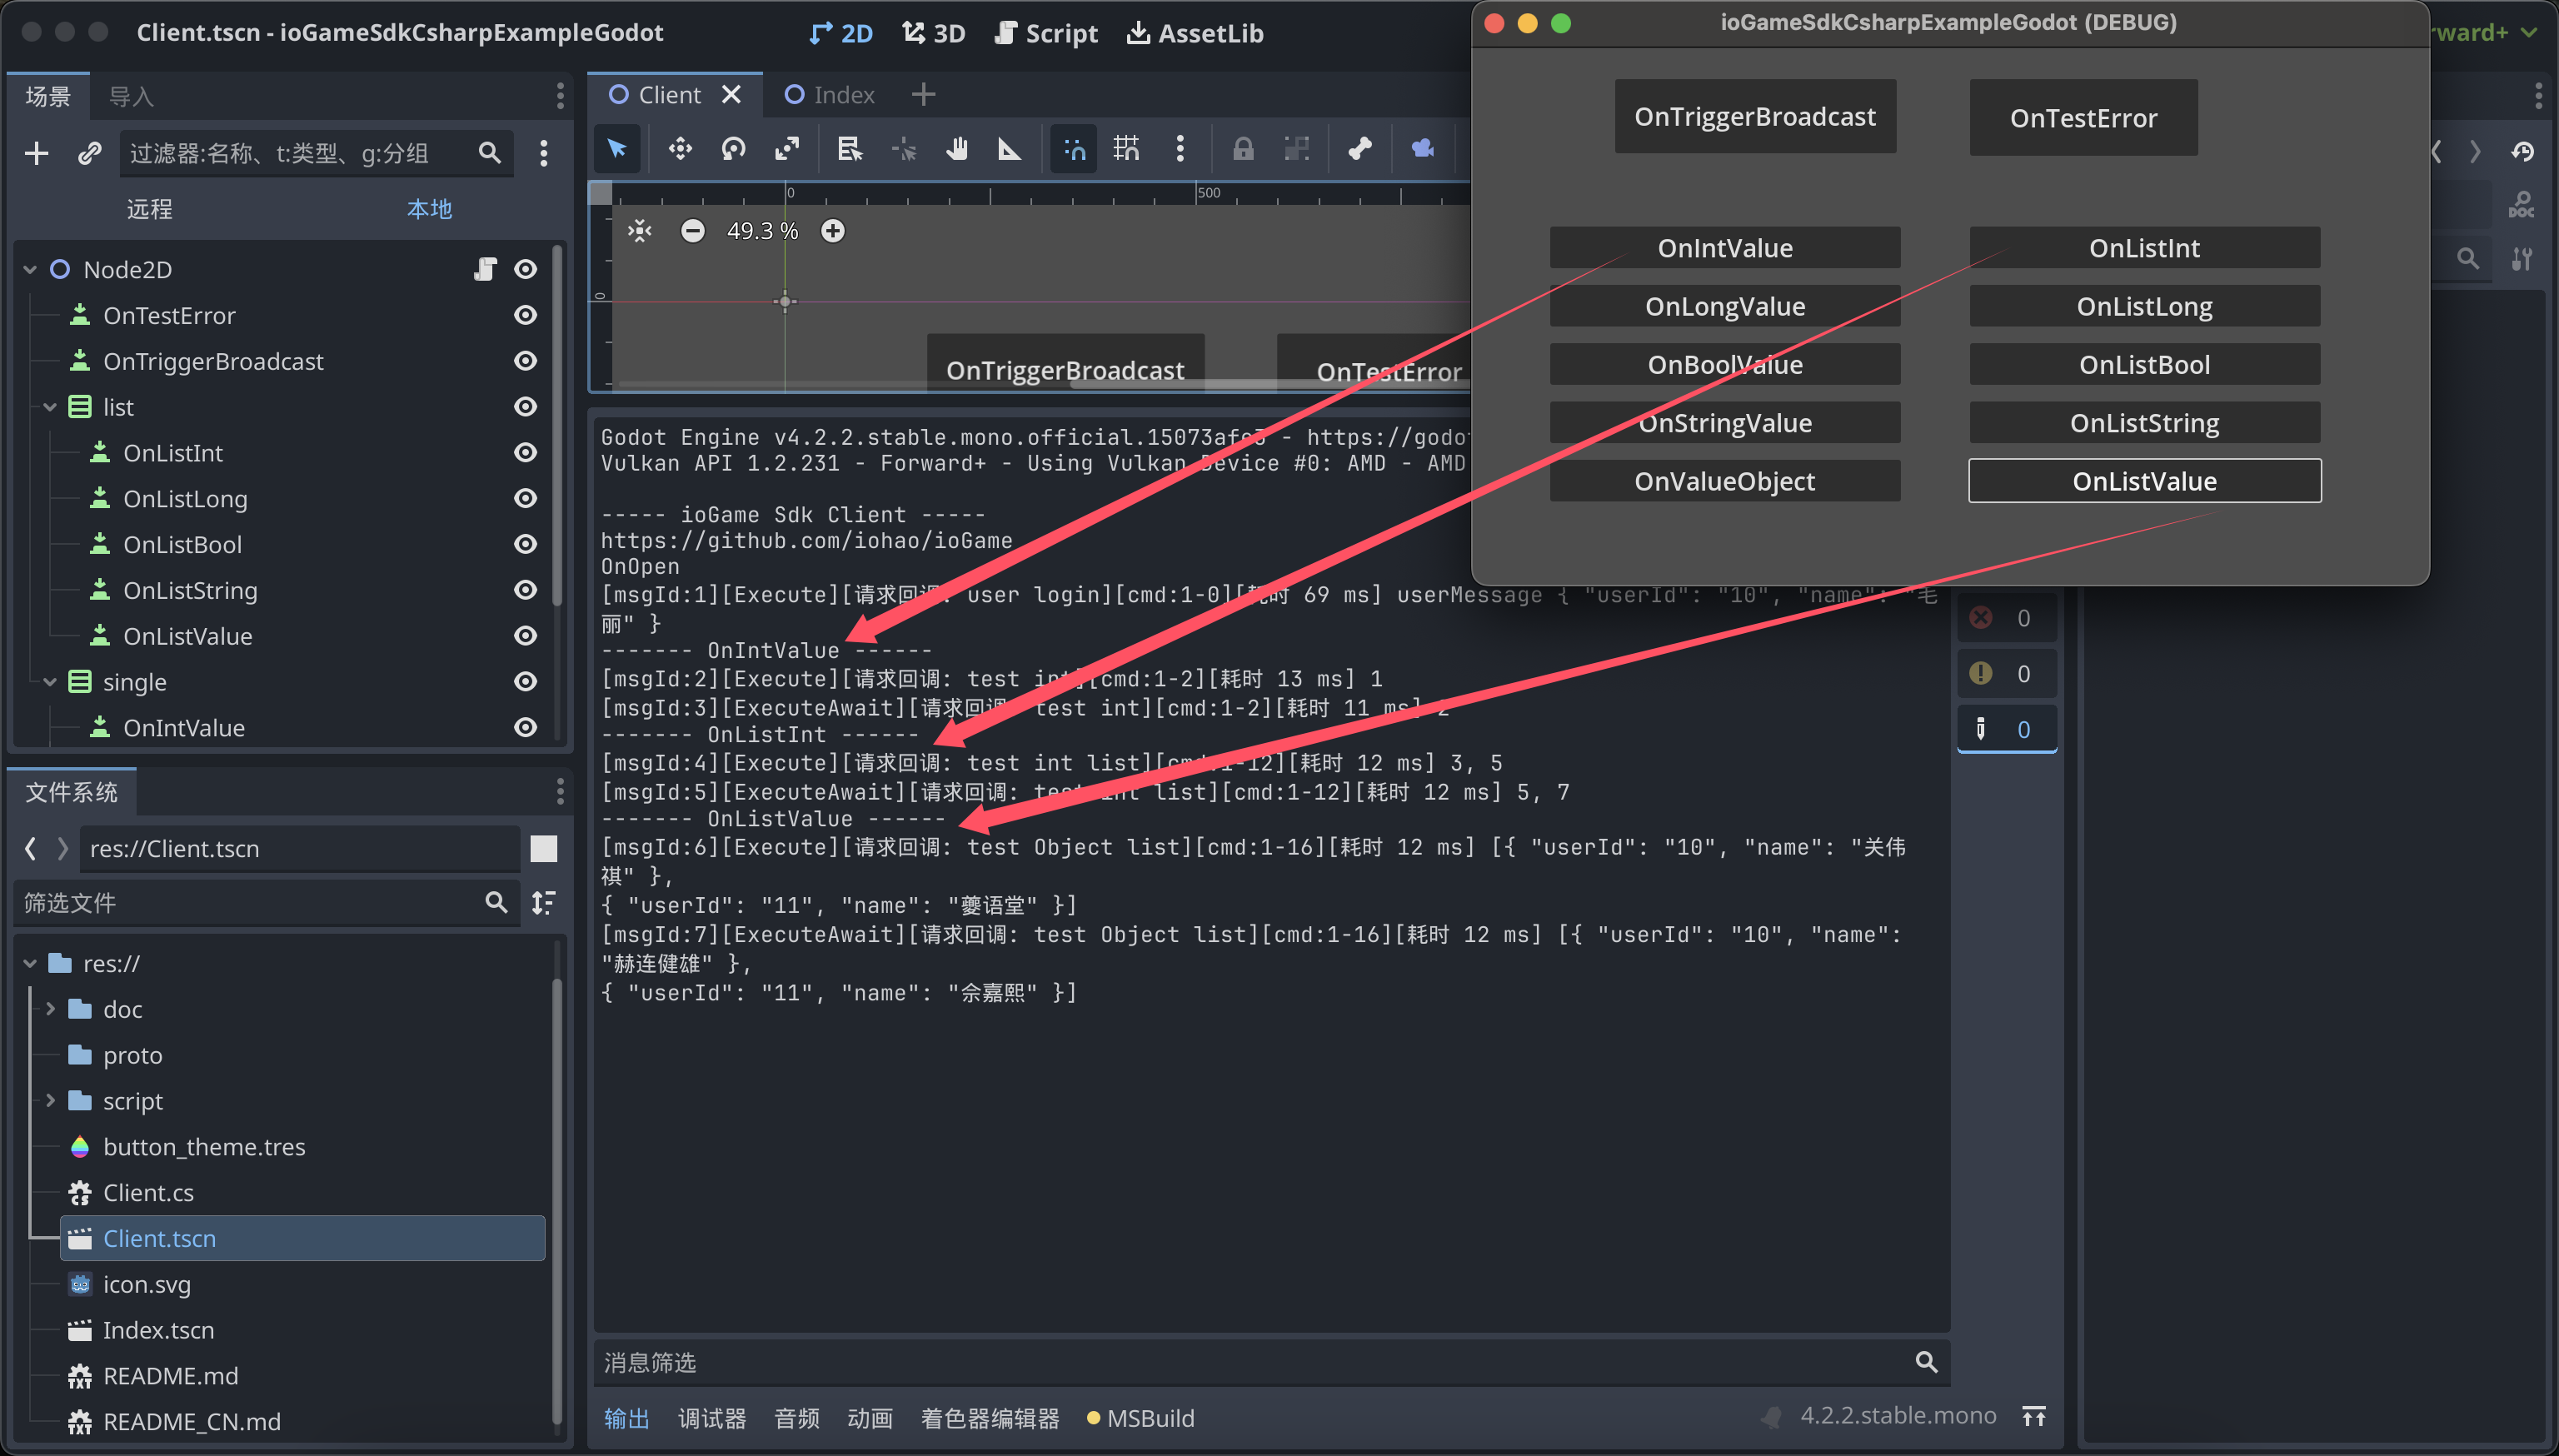Click zoom in plus on viewport
Image resolution: width=2559 pixels, height=1456 pixels.
(832, 231)
